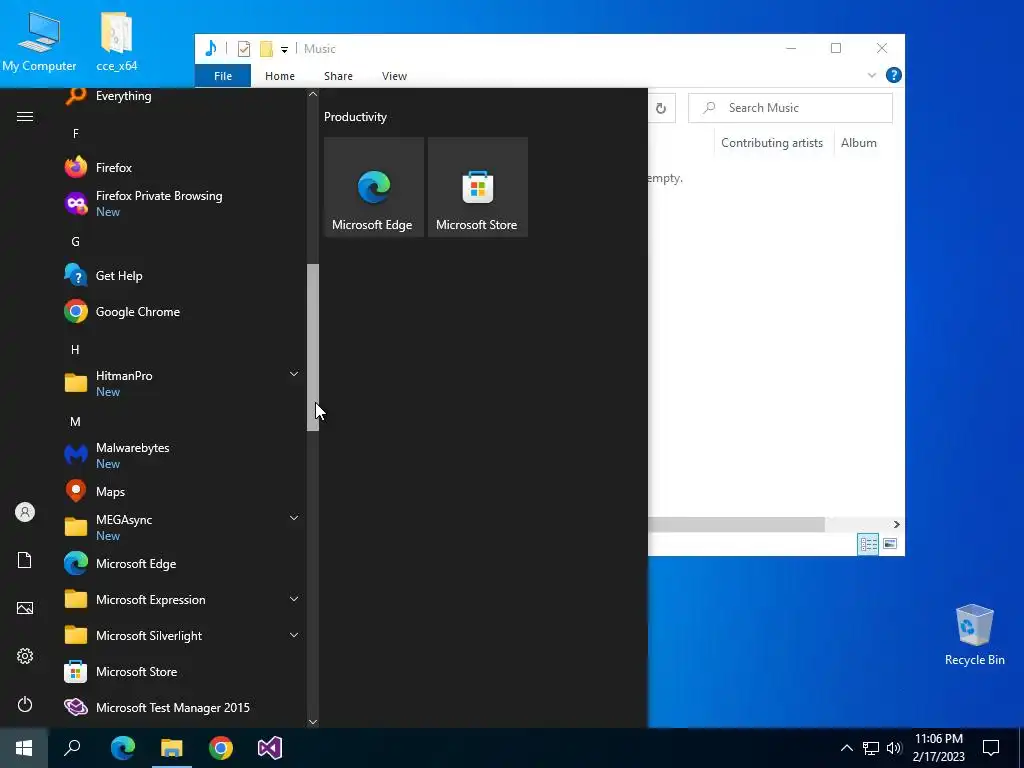Open Microsoft Store in the app list

click(x=183, y=671)
